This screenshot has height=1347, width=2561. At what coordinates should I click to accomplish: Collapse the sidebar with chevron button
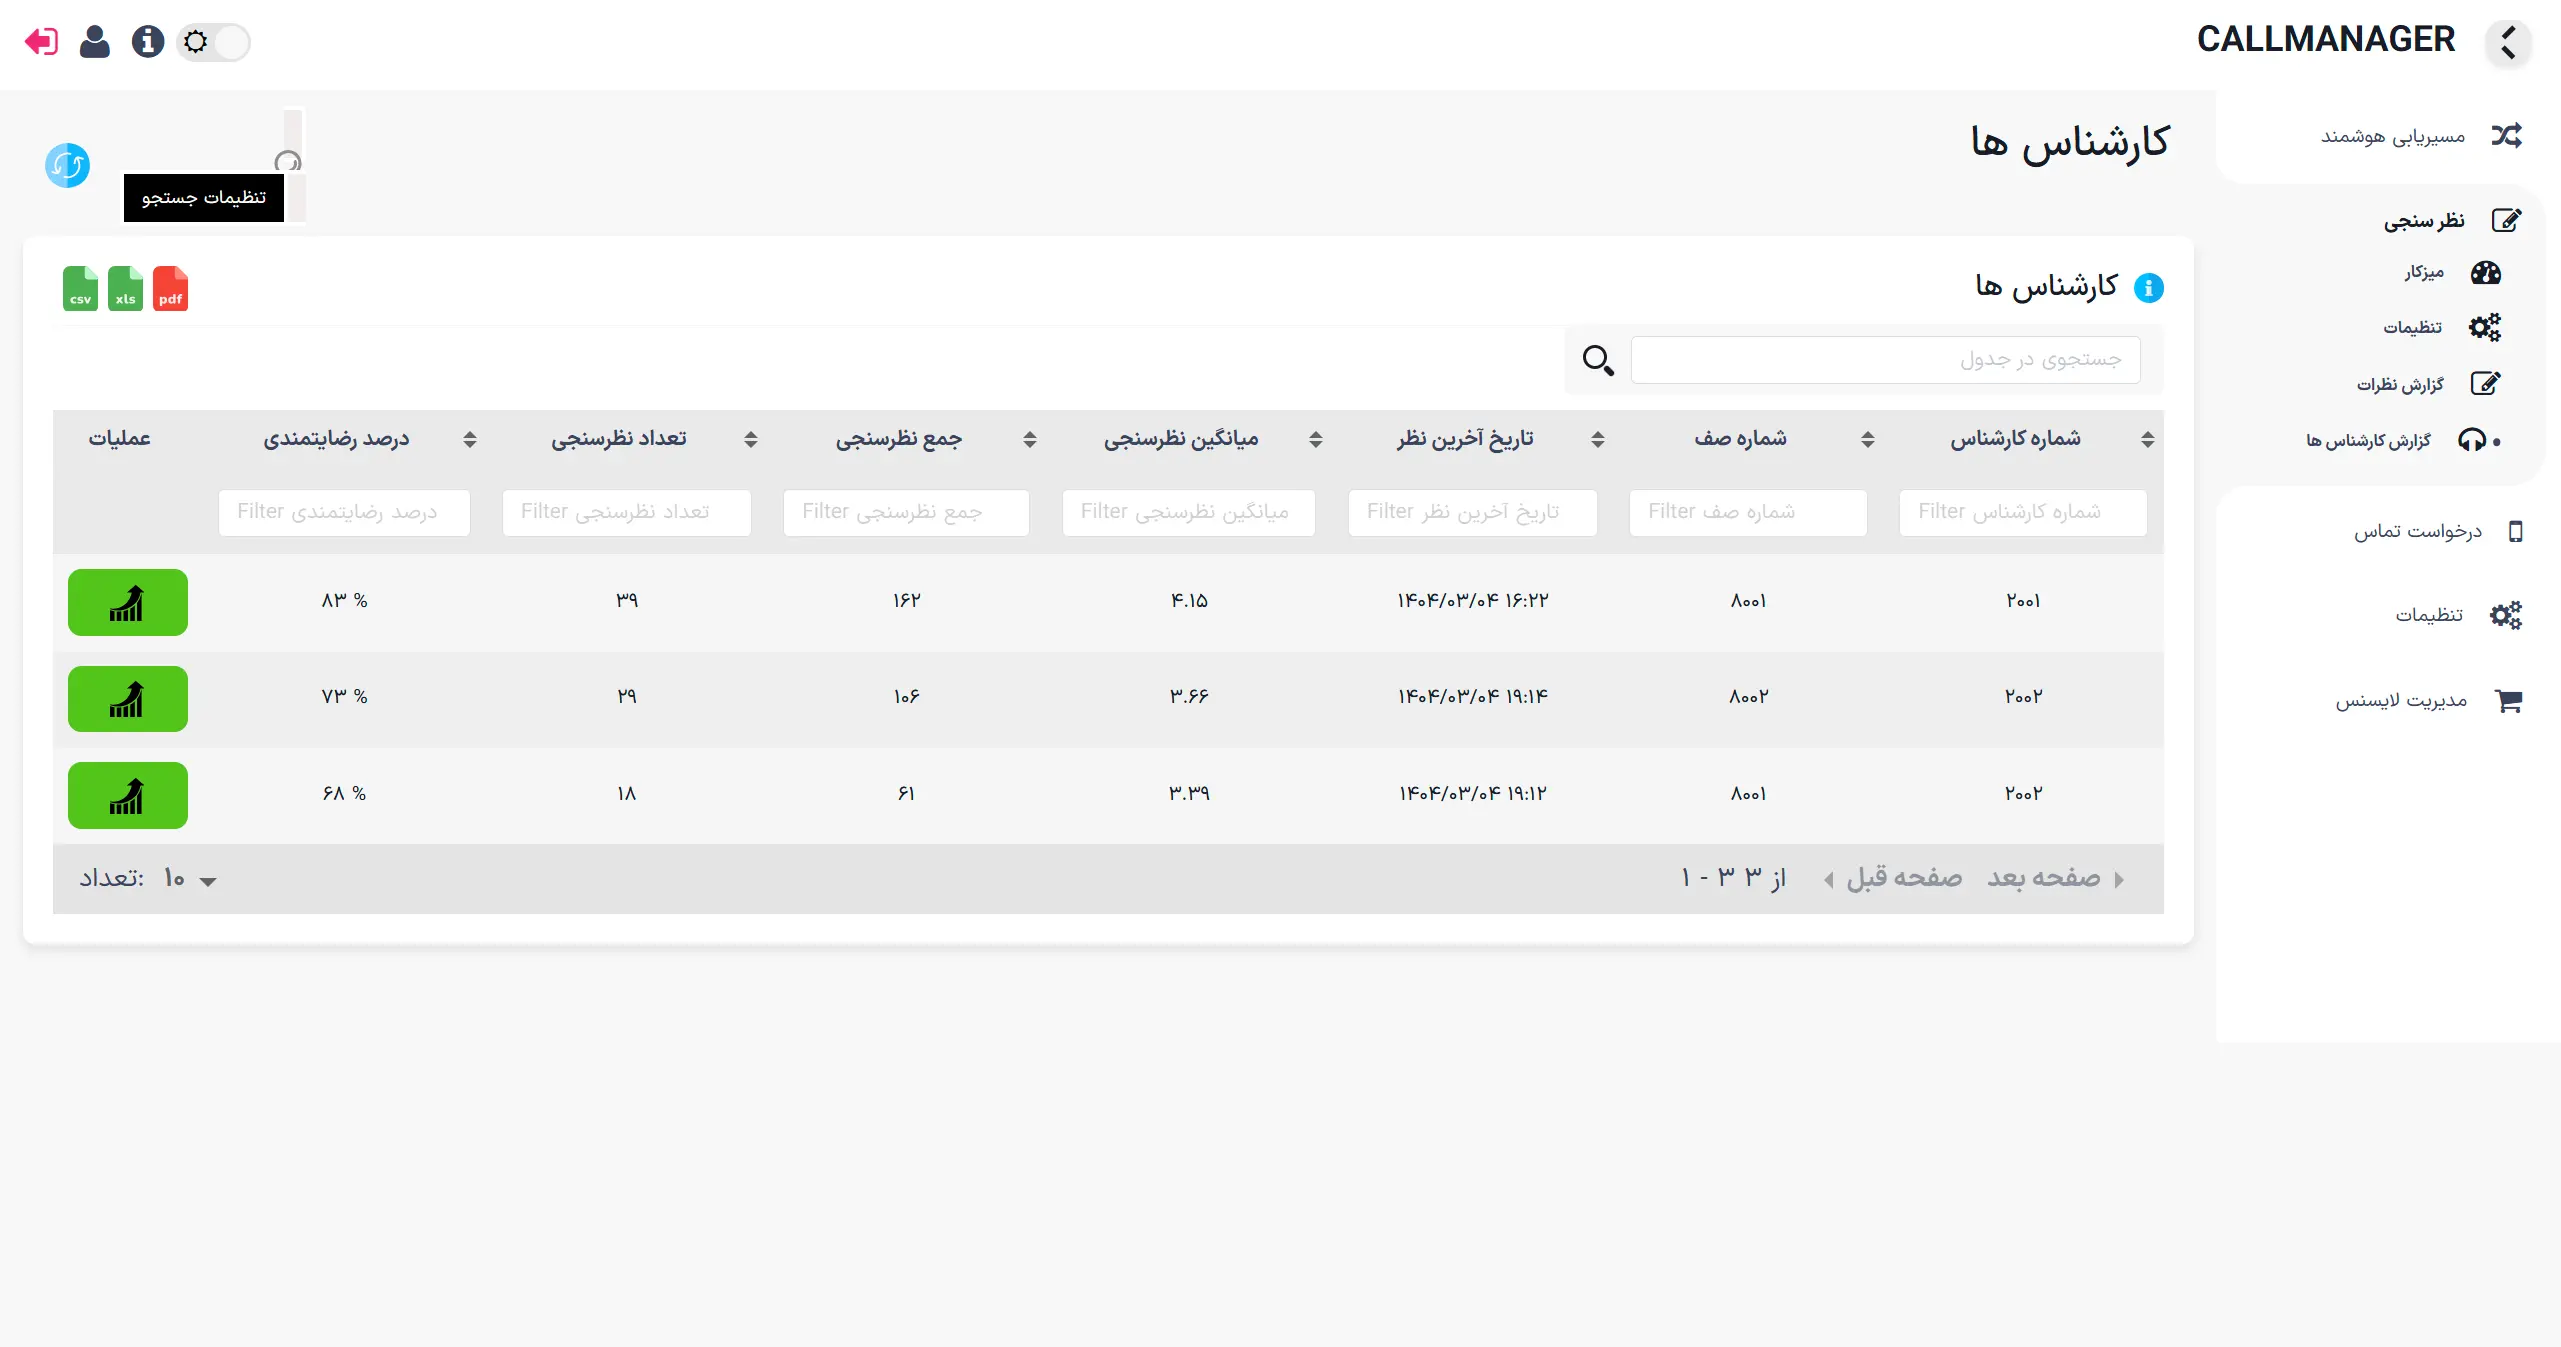click(x=2508, y=43)
